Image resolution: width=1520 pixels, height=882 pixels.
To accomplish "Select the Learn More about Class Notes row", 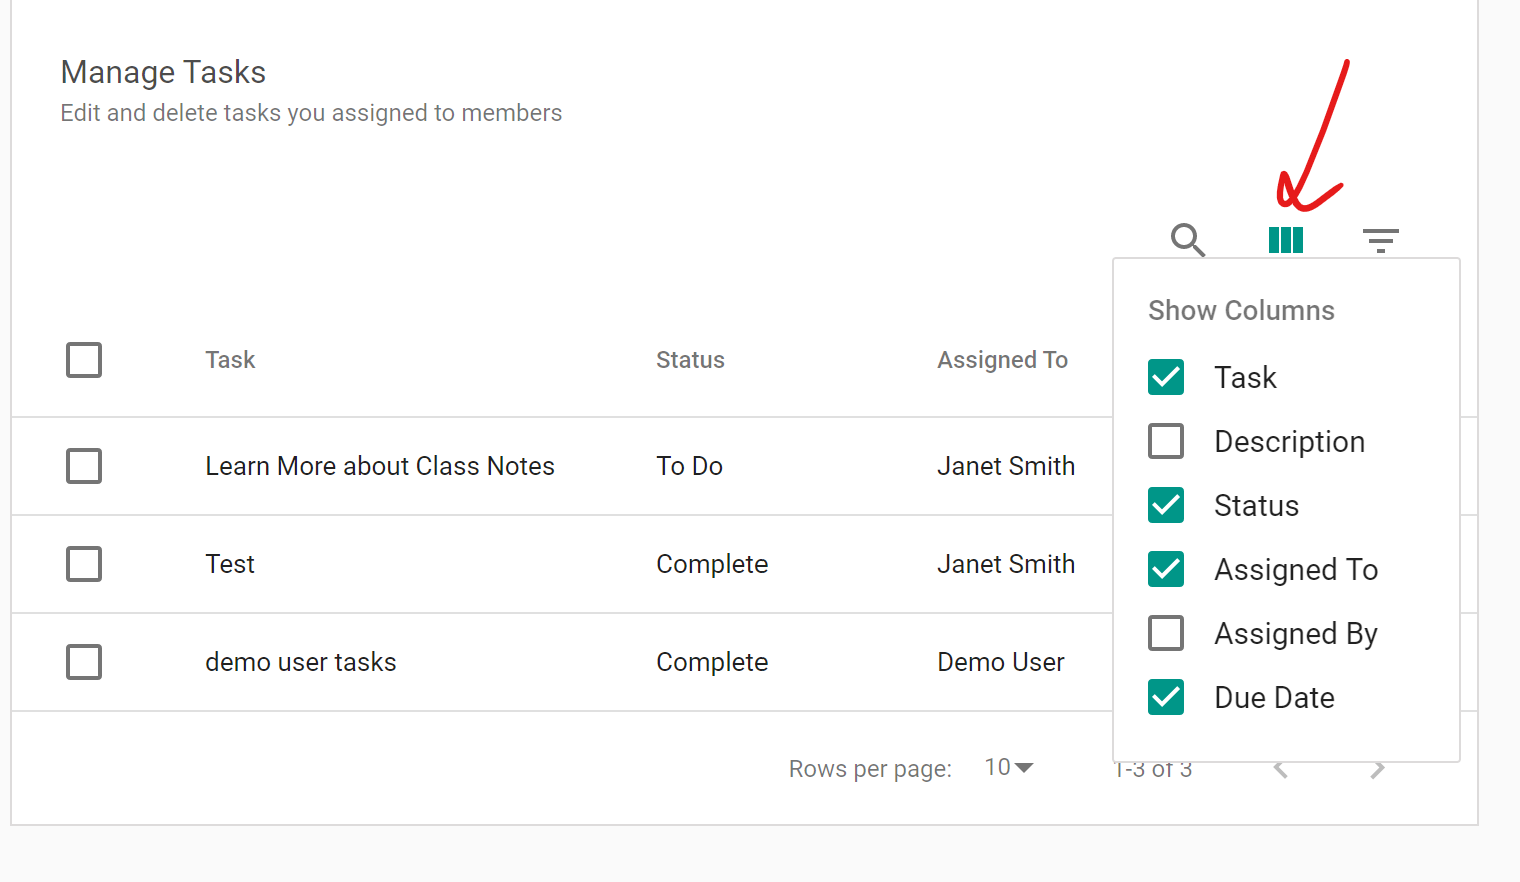I will click(84, 466).
